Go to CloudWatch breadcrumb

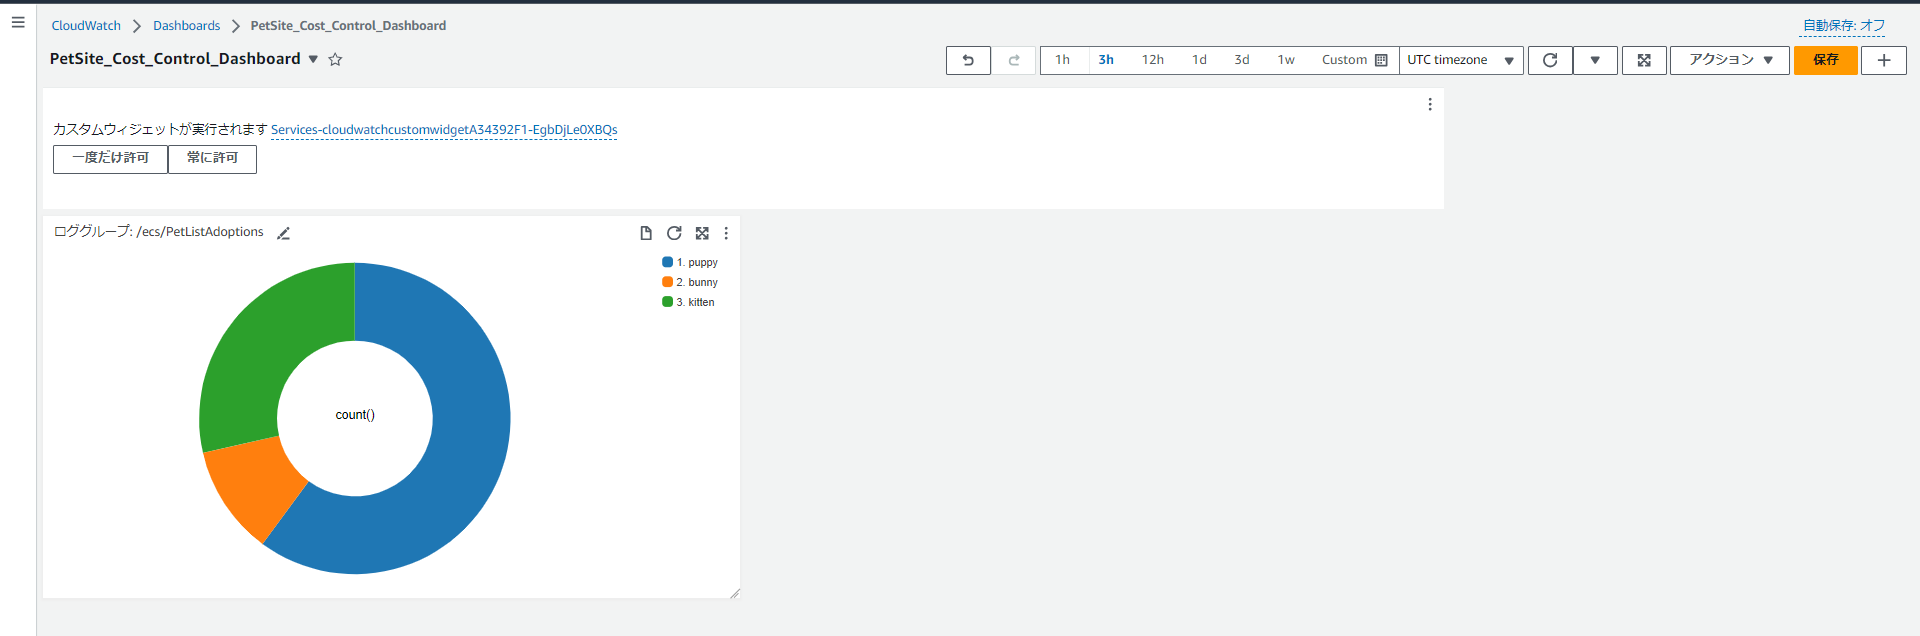coord(86,26)
